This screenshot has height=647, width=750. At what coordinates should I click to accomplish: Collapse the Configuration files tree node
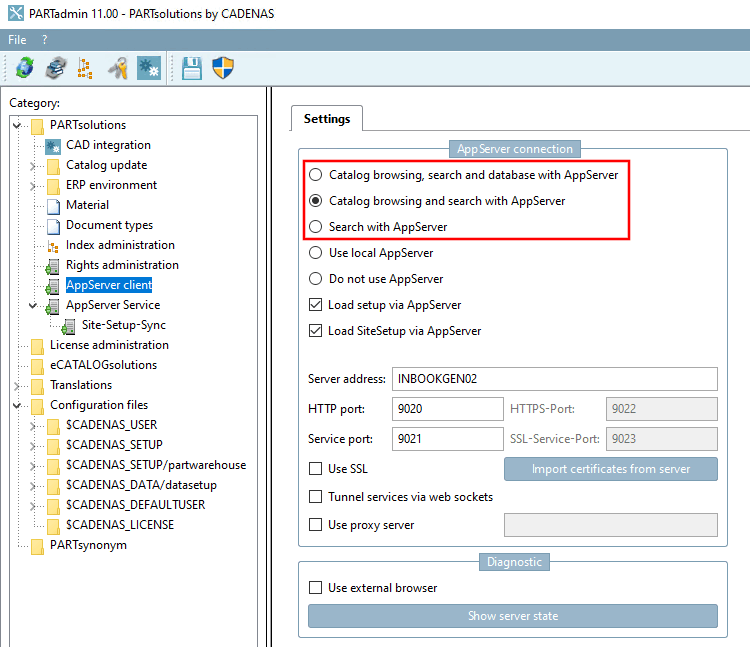tap(17, 406)
